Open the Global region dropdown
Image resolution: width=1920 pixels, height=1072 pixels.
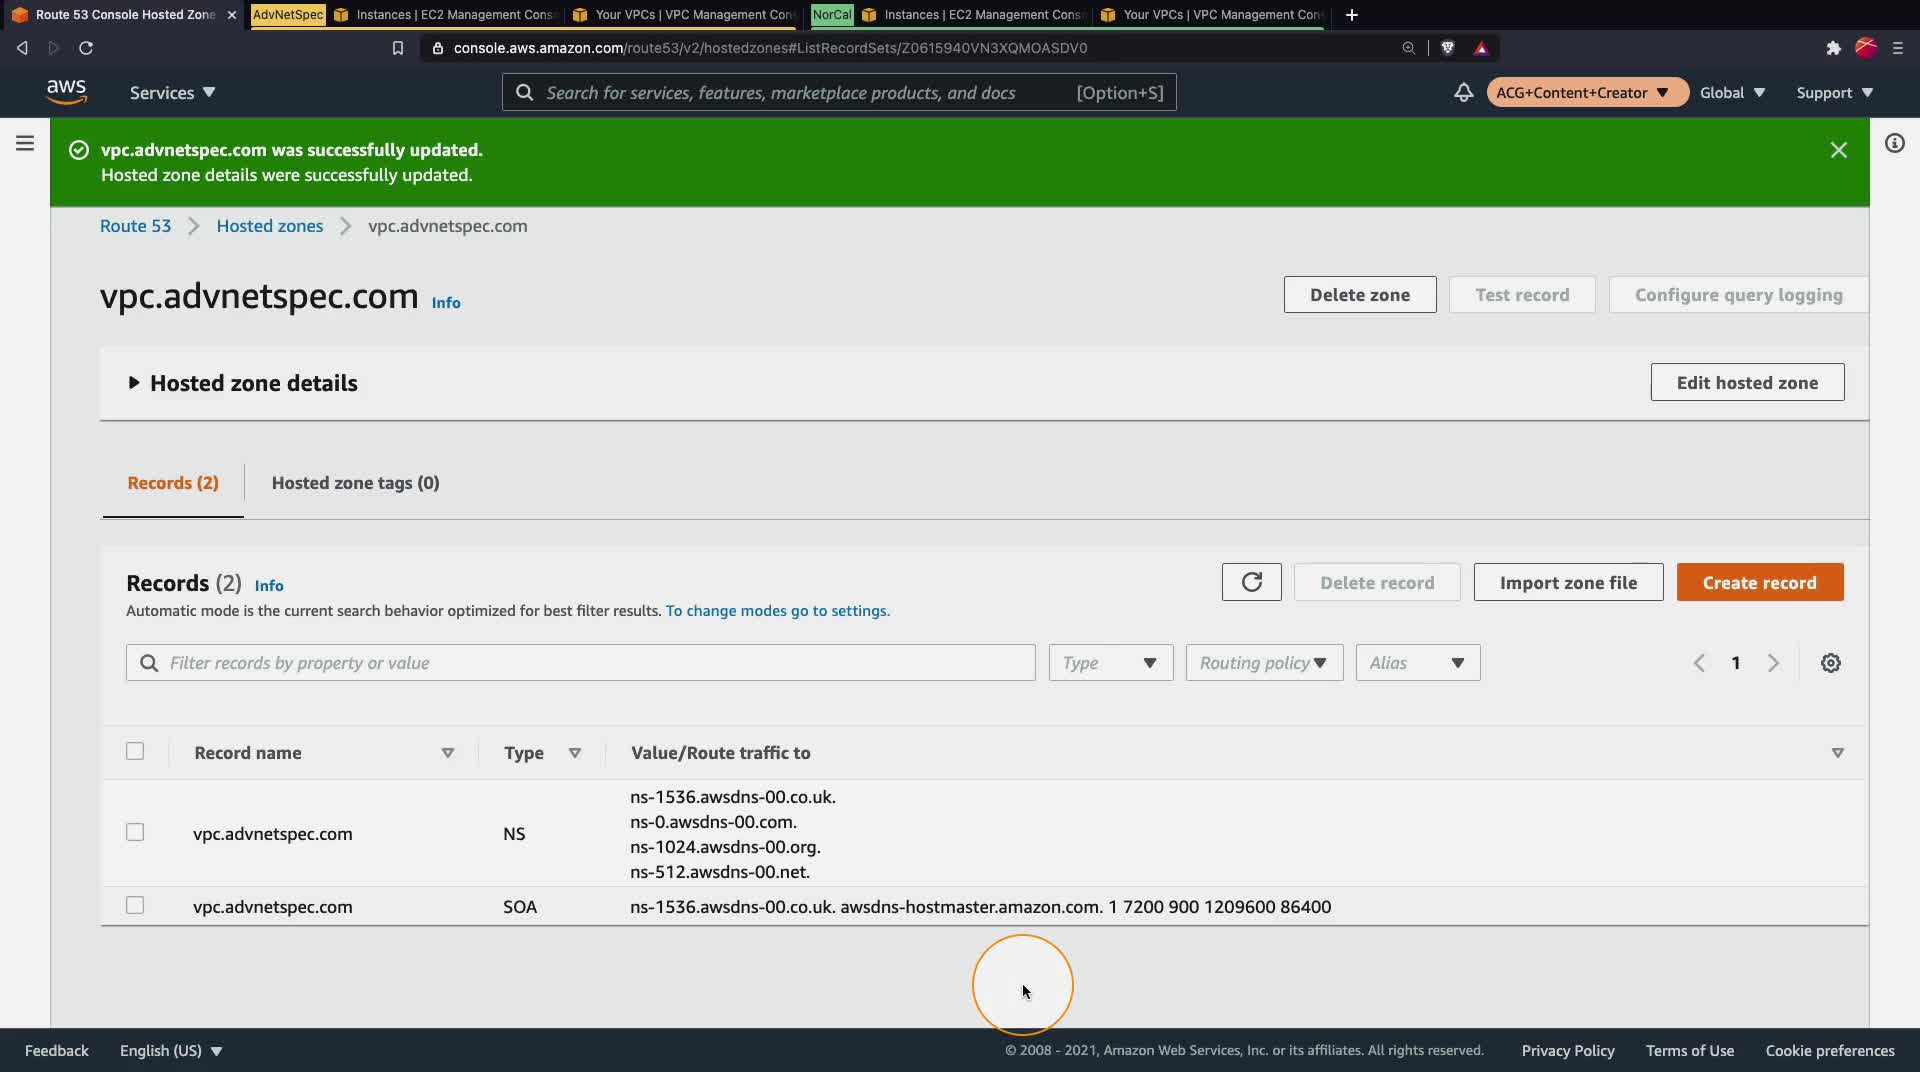[x=1732, y=92]
